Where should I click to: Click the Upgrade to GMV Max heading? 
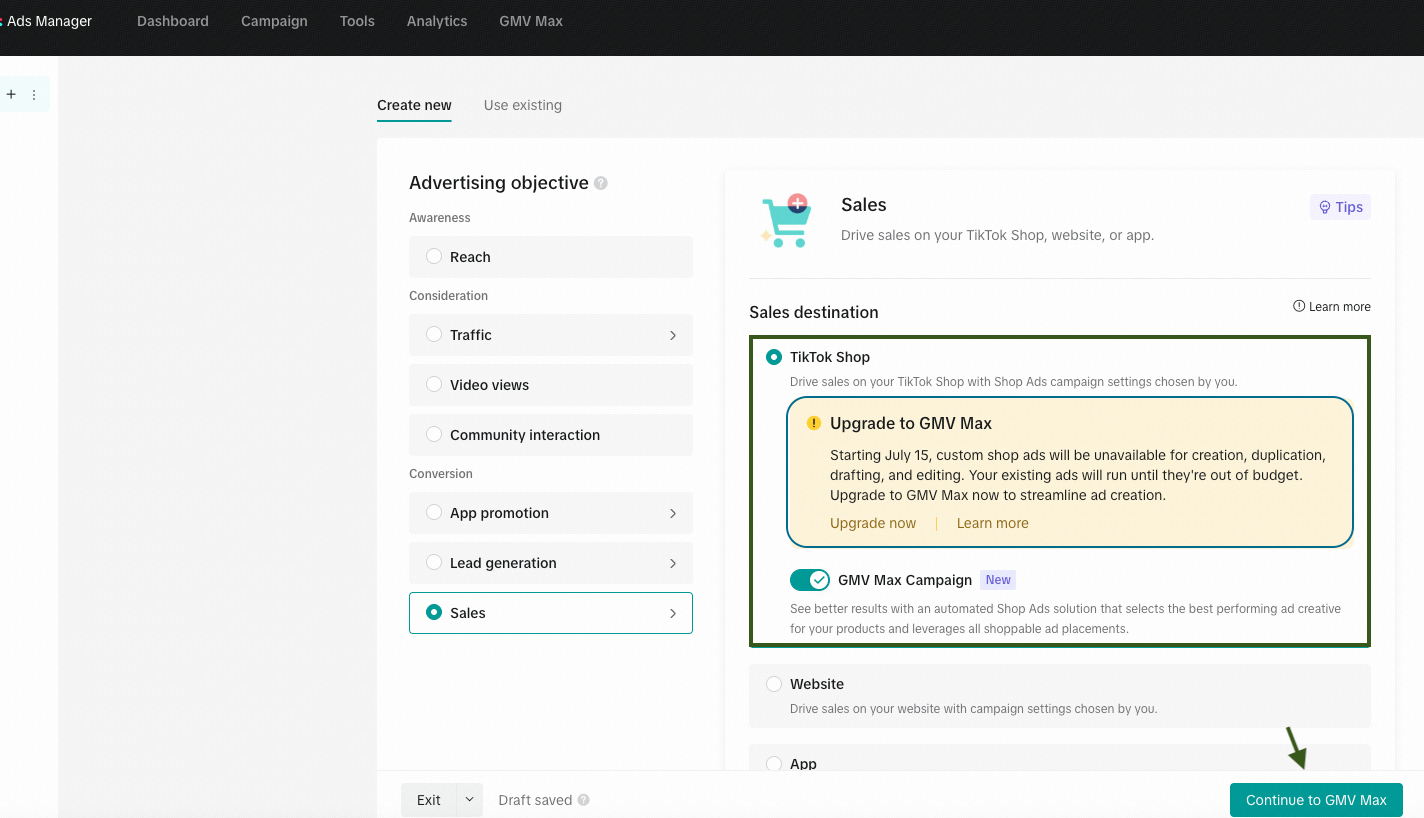coord(911,423)
